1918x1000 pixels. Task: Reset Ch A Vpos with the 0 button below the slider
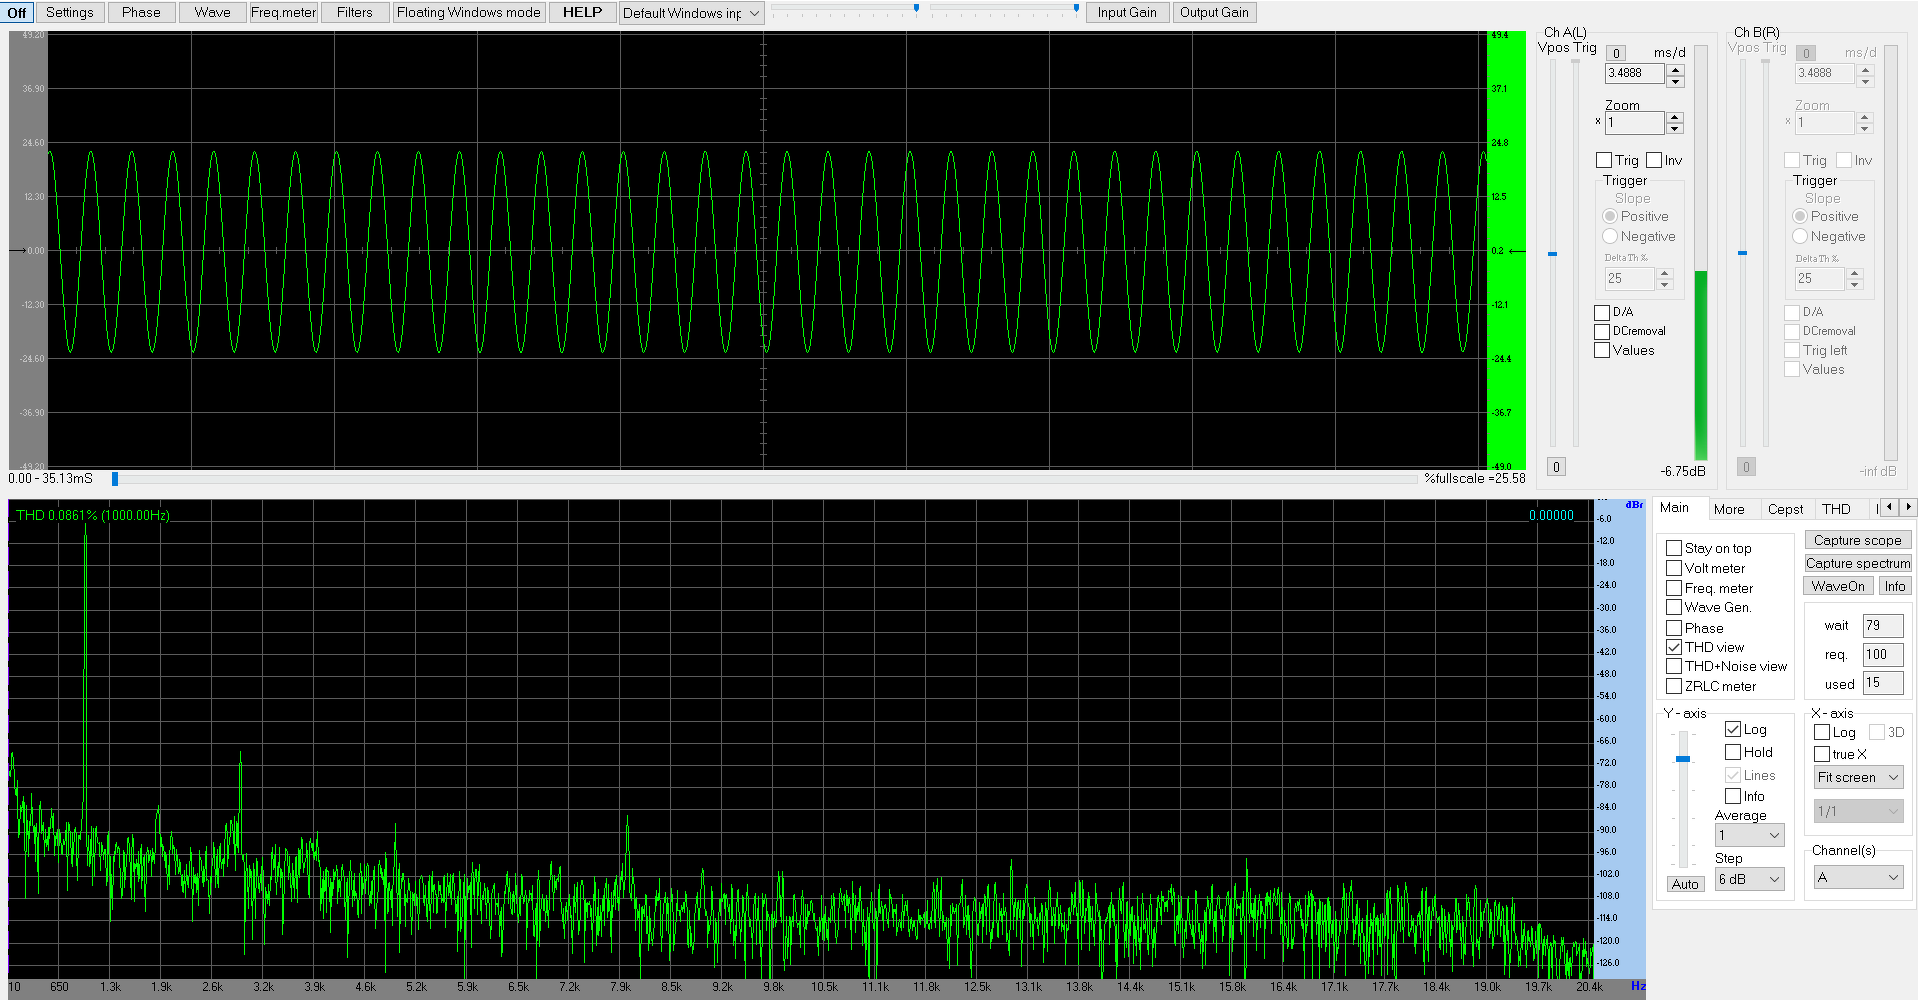tap(1556, 467)
